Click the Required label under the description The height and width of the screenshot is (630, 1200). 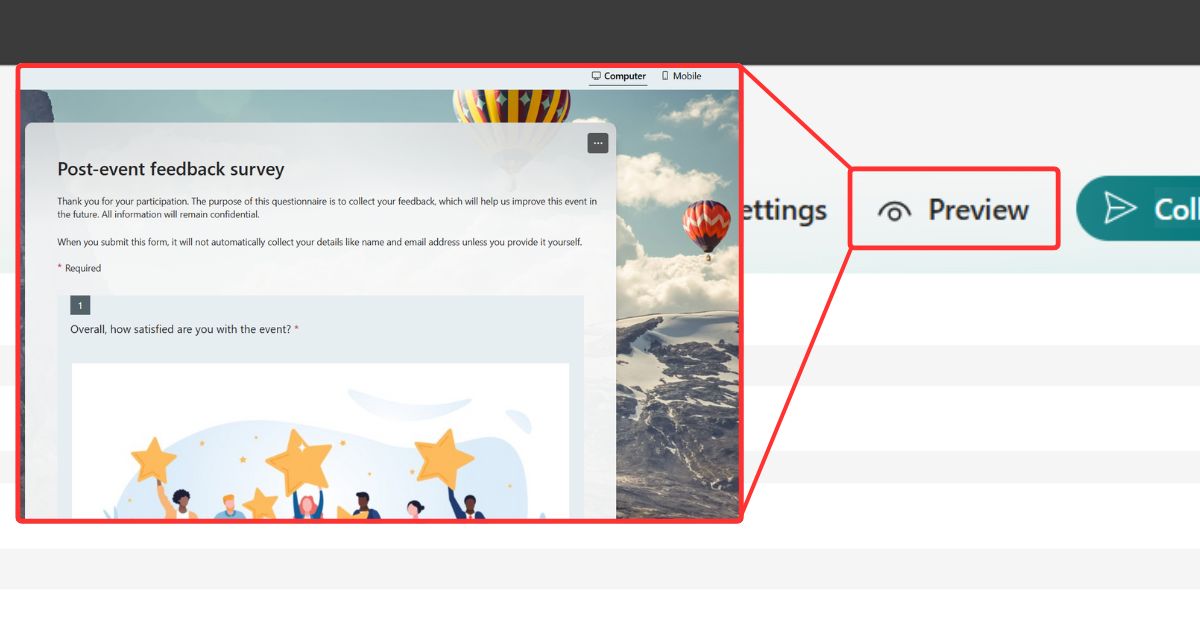coord(82,268)
